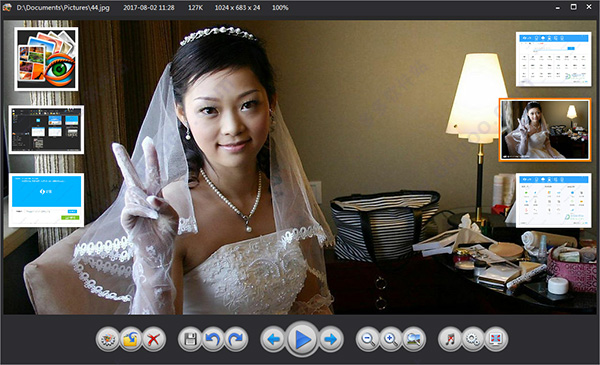Click the application icon in the title bar
600x365 pixels.
coord(7,8)
